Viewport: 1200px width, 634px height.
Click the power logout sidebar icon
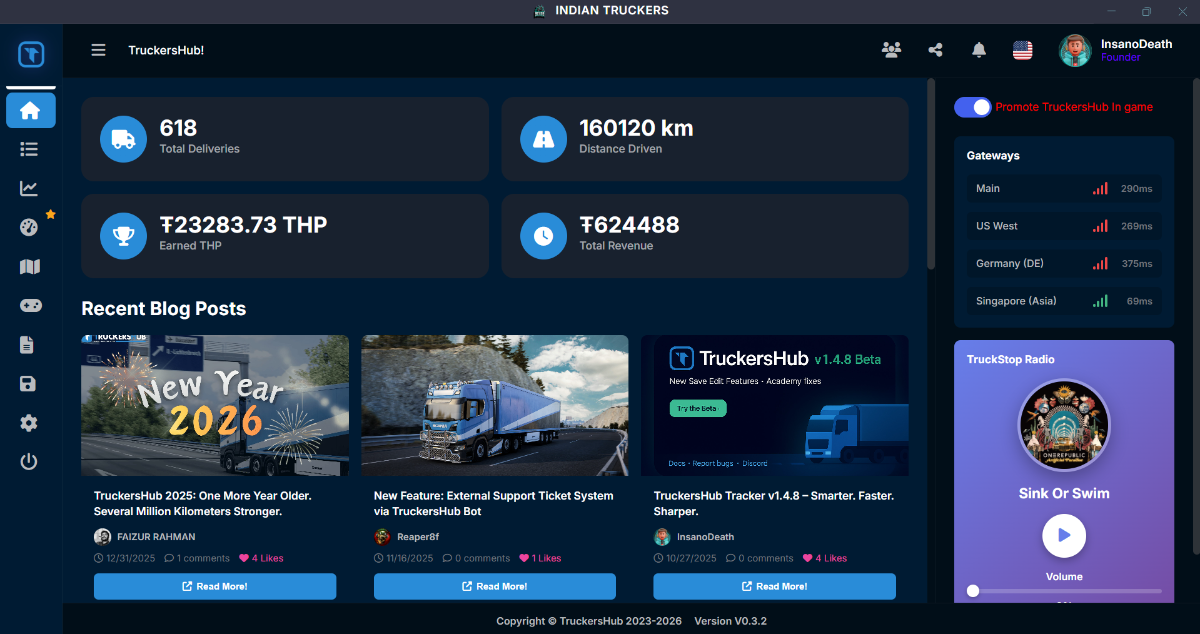[x=29, y=462]
